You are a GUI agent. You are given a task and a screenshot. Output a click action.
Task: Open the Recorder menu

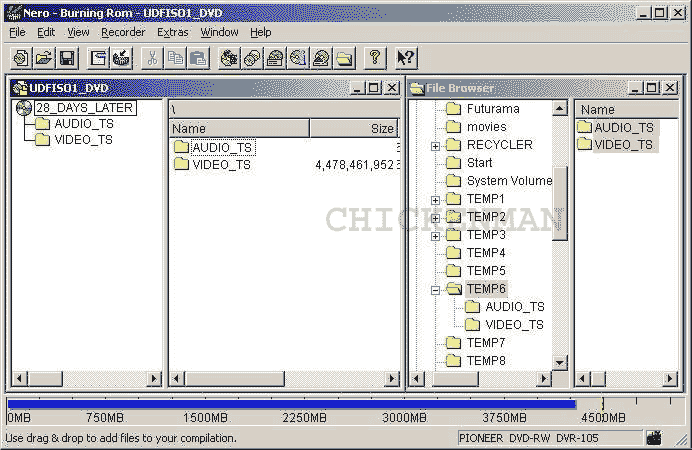pyautogui.click(x=123, y=32)
